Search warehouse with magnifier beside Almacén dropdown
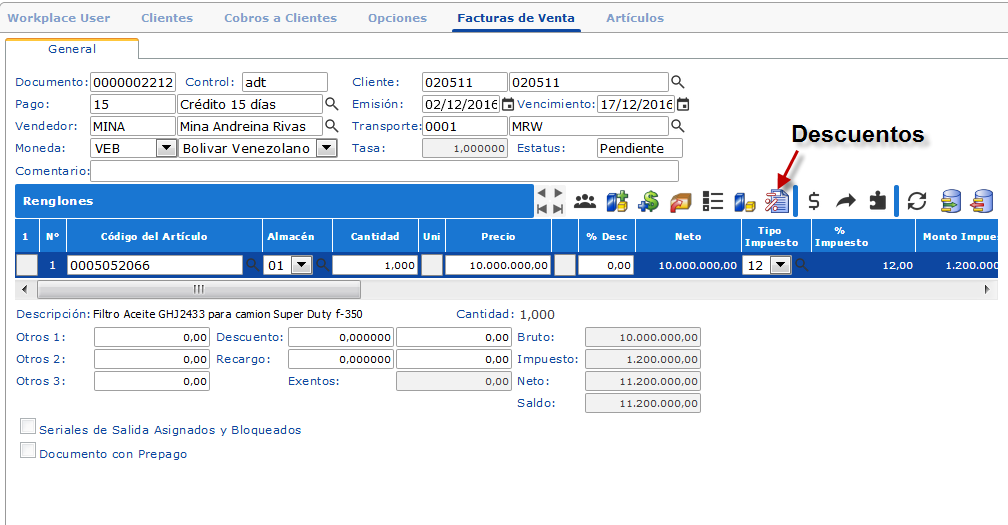The width and height of the screenshot is (1008, 525). point(322,265)
